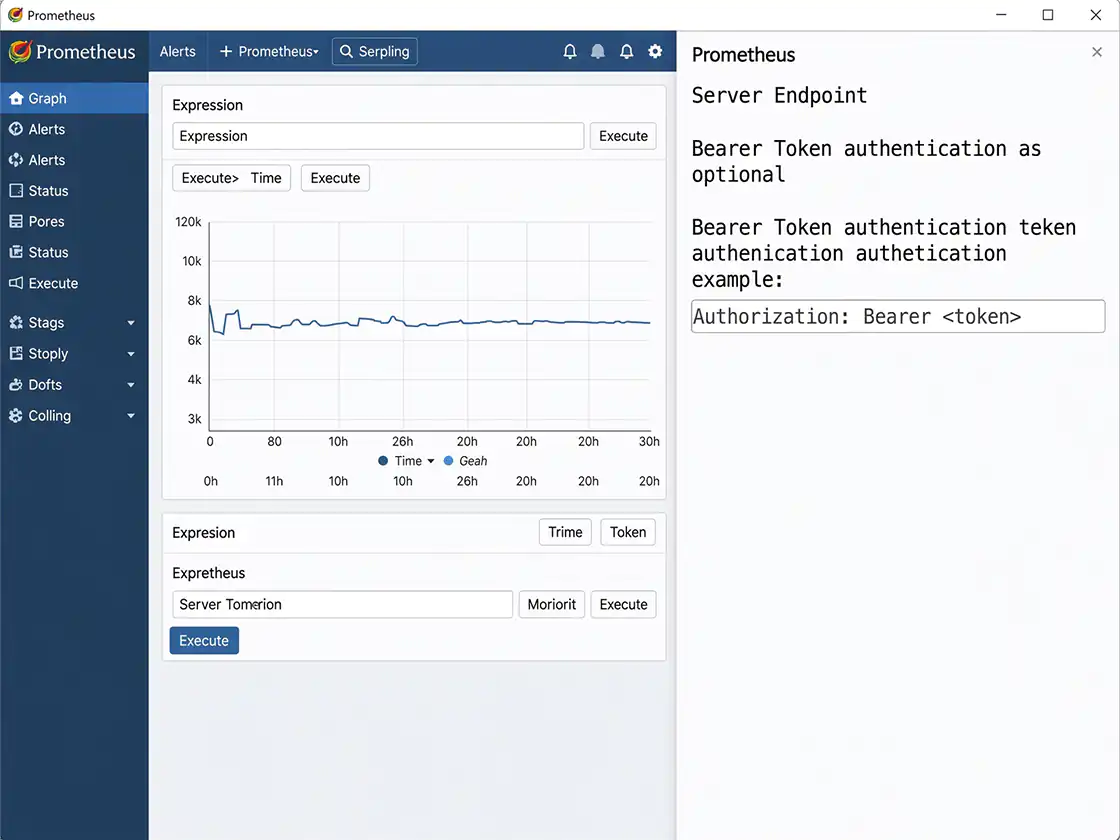Screen dimensions: 1120x840
Task: Expand the Stoply sidebar section
Action: point(131,354)
